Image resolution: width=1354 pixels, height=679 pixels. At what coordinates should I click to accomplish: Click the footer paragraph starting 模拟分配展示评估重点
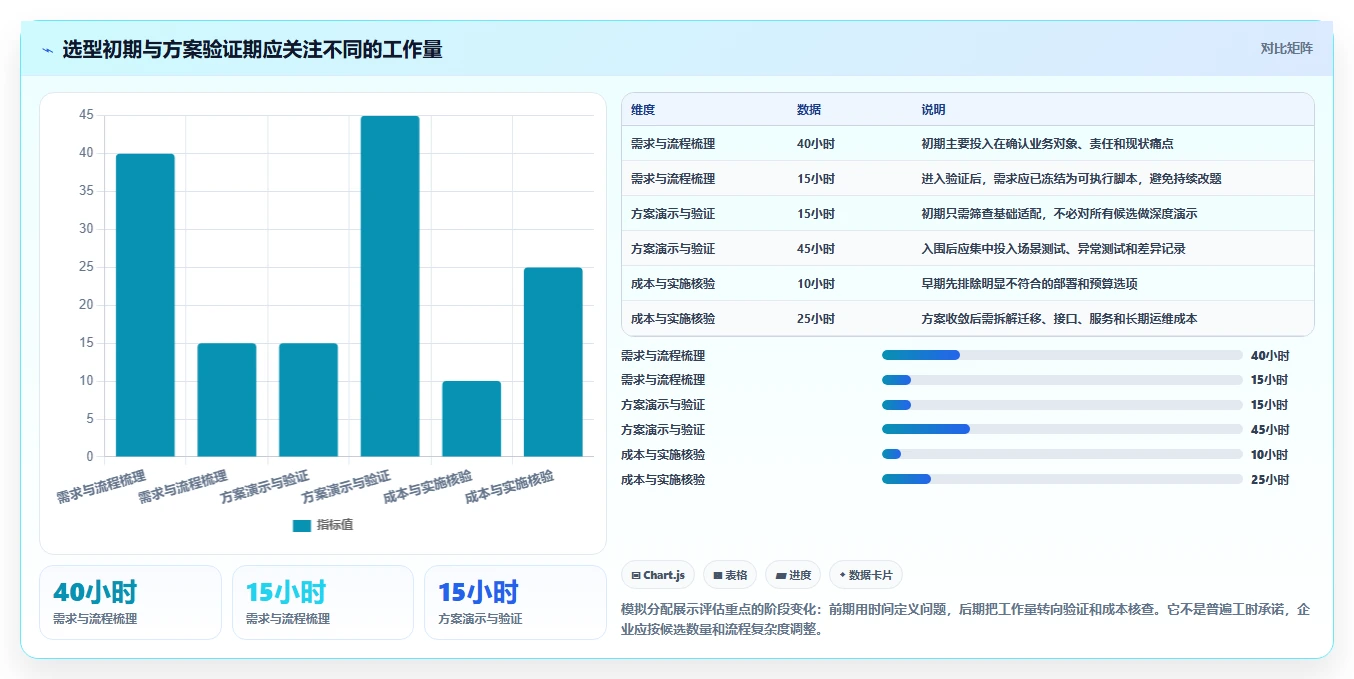point(966,620)
